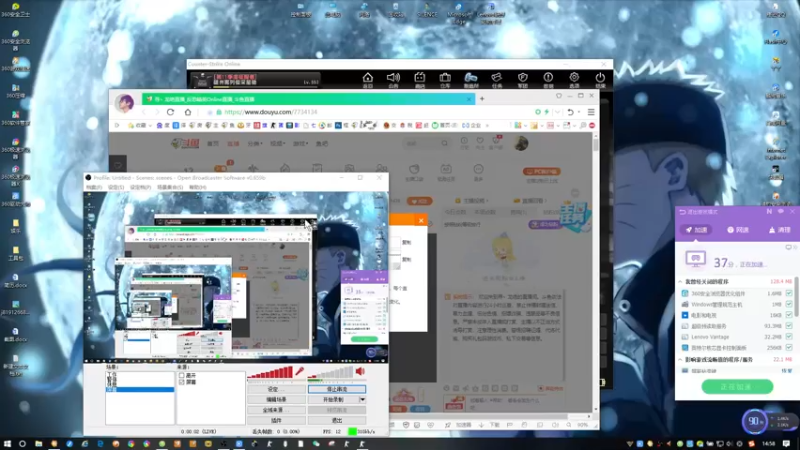
Task: Close the orange popup with X
Action: (x=421, y=220)
